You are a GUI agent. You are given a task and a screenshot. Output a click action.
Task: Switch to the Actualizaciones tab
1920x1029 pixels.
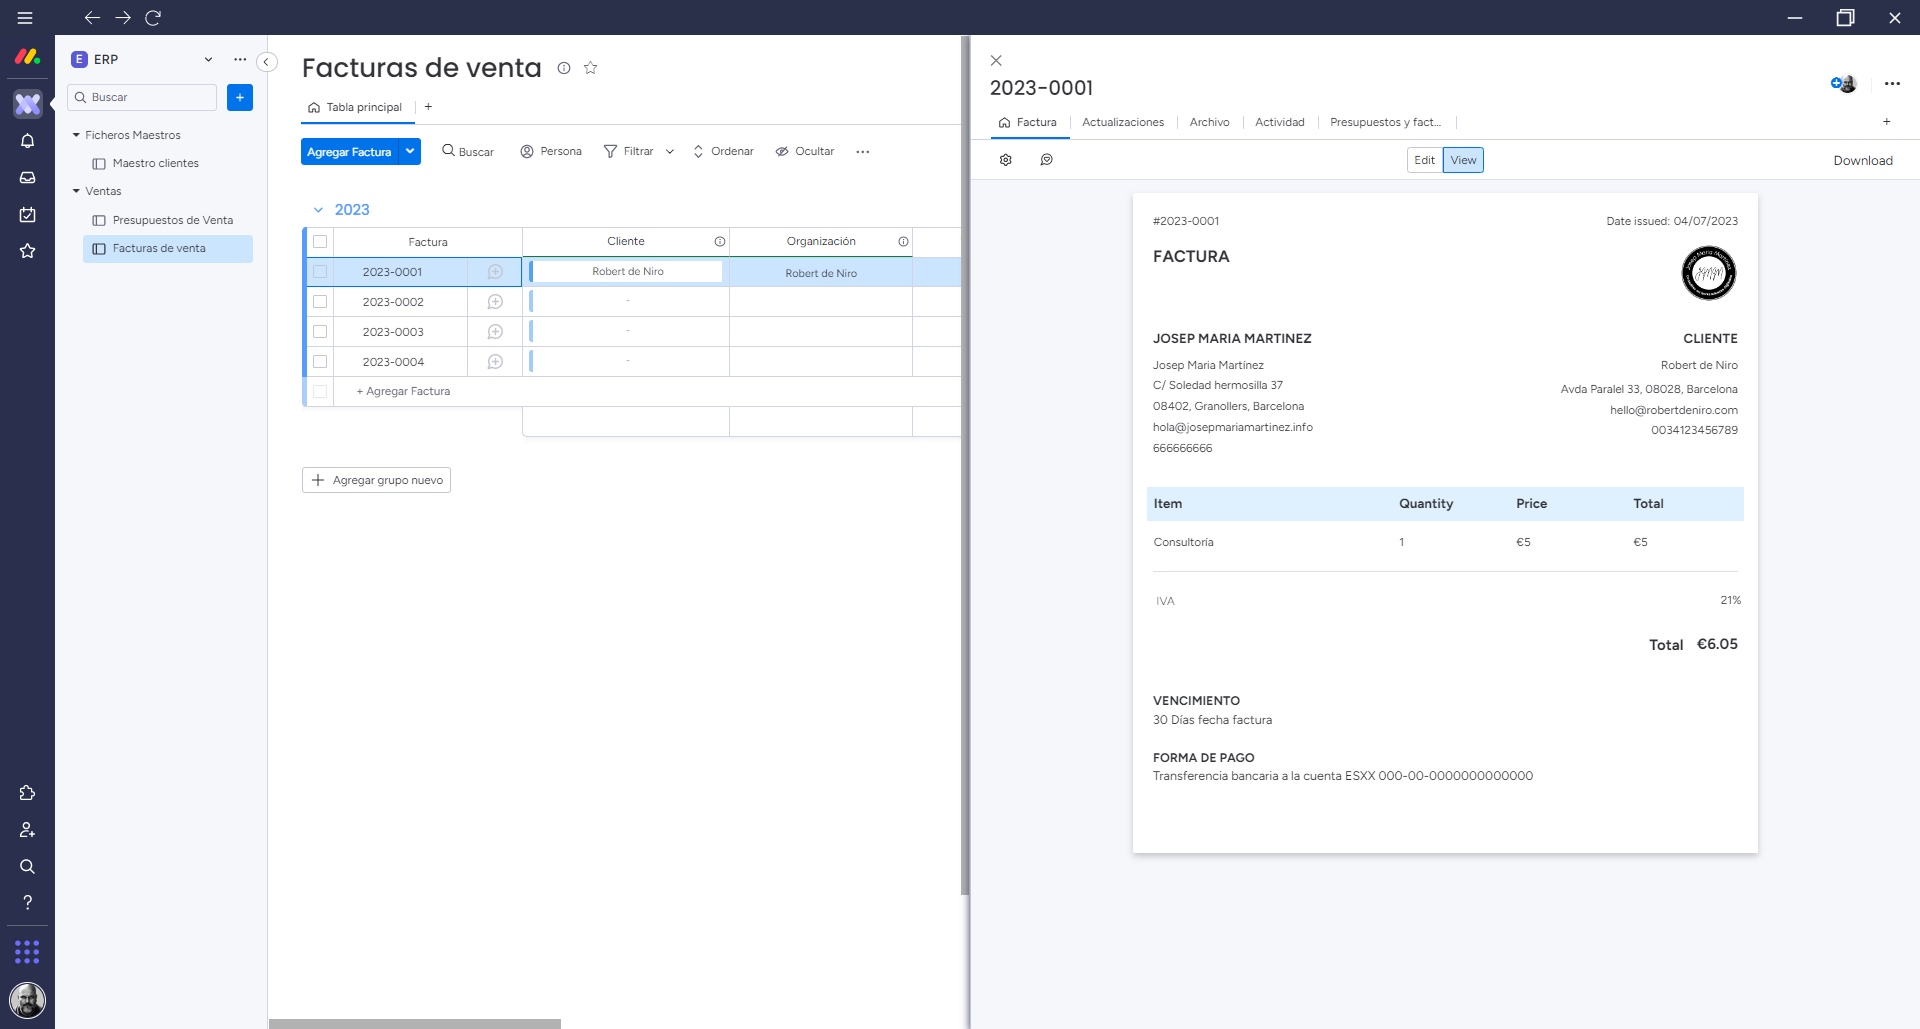tap(1122, 123)
